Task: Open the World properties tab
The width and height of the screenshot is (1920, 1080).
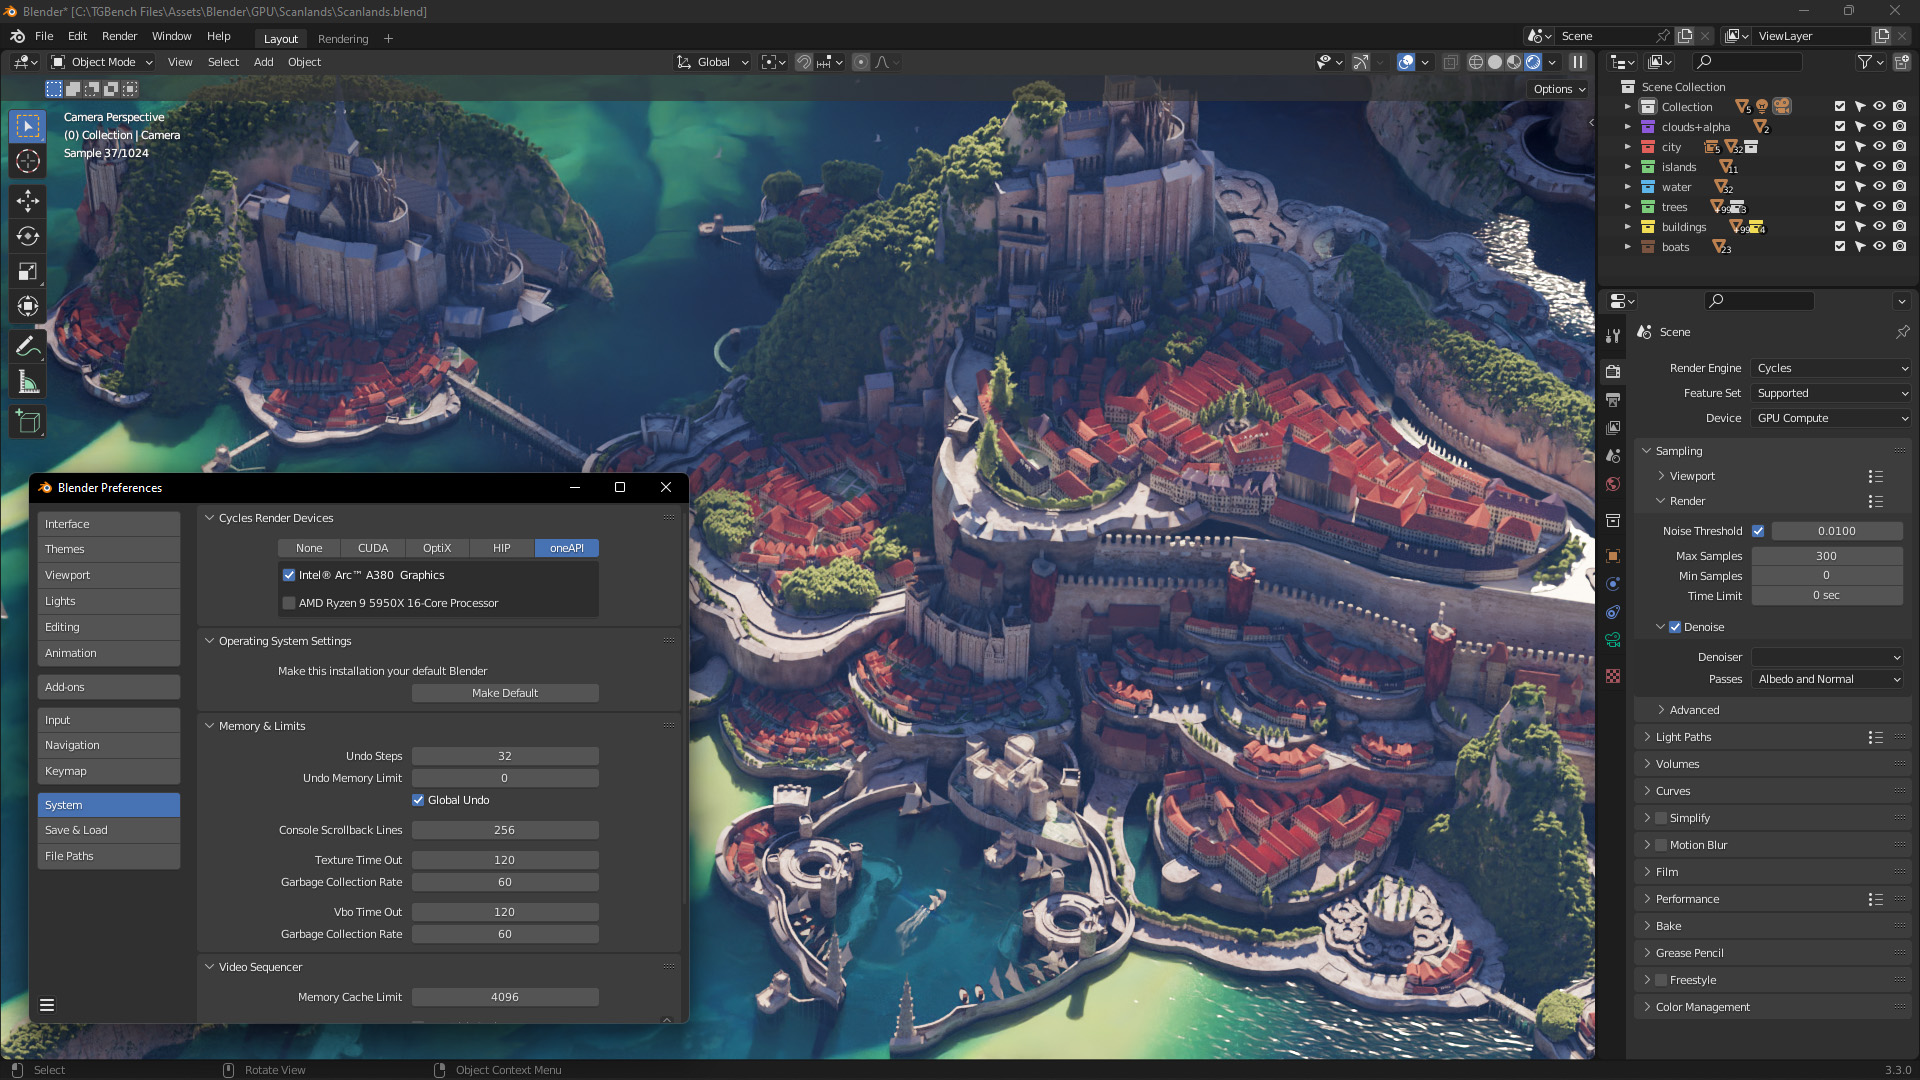Action: (x=1612, y=484)
